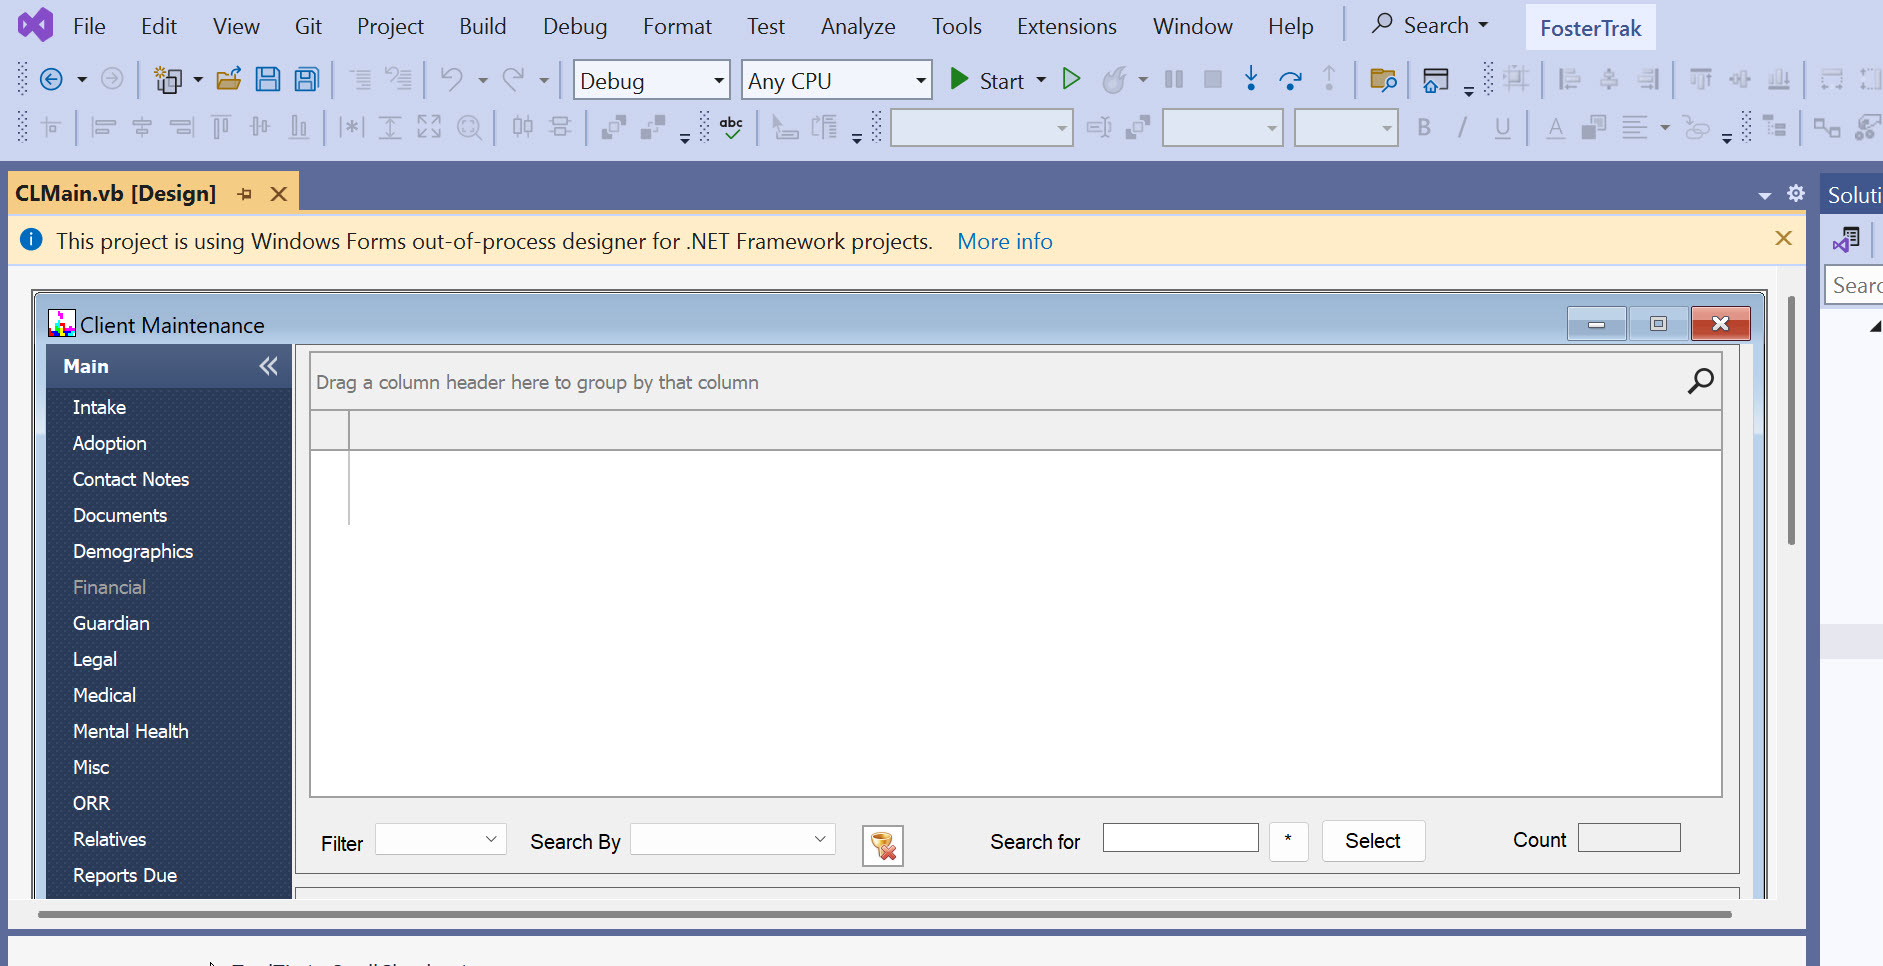1883x966 pixels.
Task: Open the Extensions menu
Action: (1066, 26)
